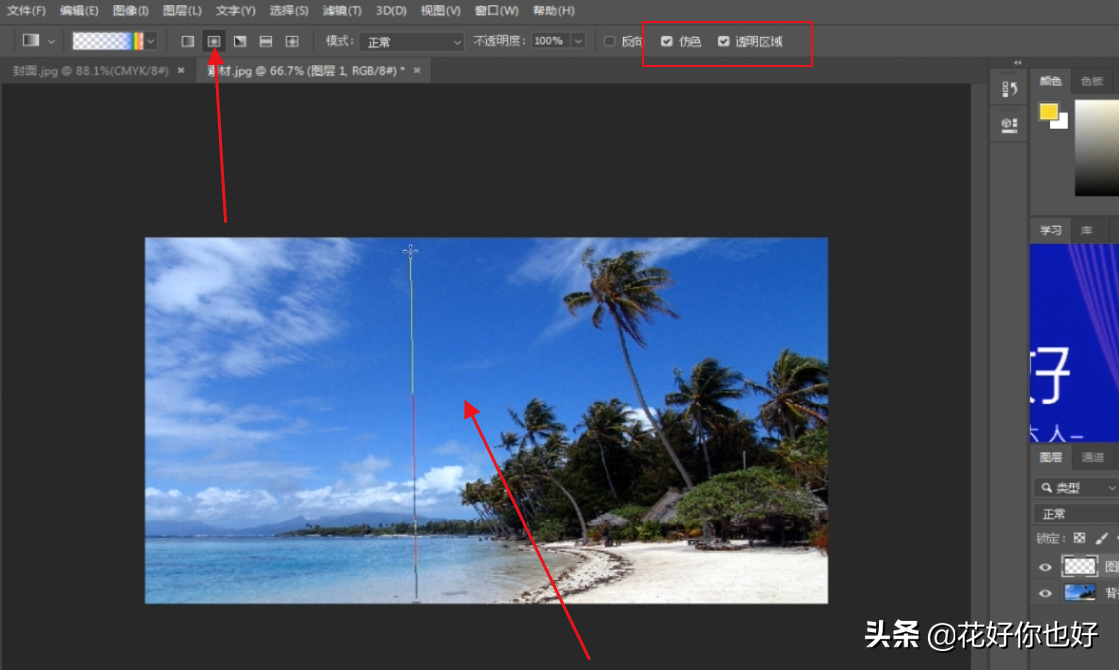Select the beach background layer thumbnail
This screenshot has height=670, width=1119.
[1079, 593]
